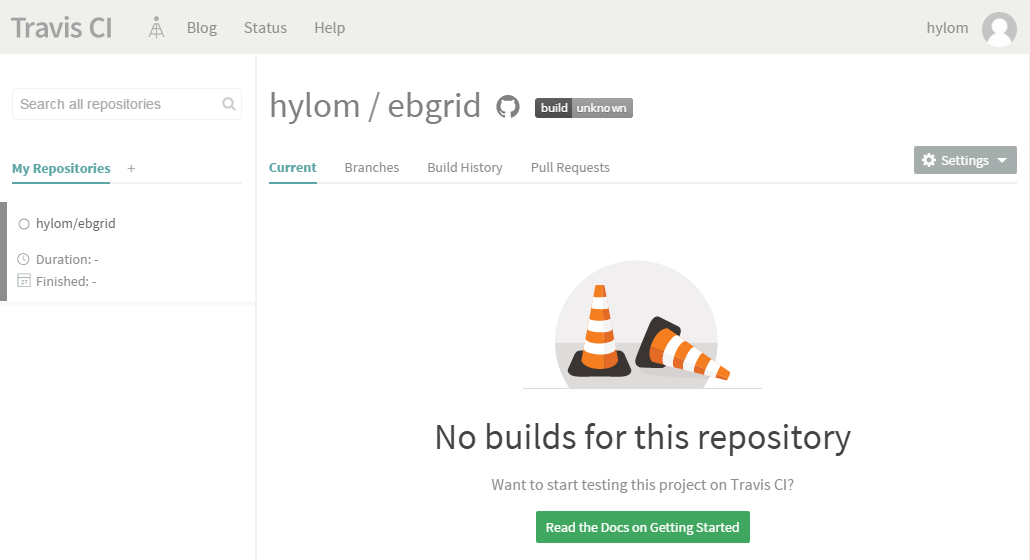Click the ebgrid repository name in title

coord(434,106)
